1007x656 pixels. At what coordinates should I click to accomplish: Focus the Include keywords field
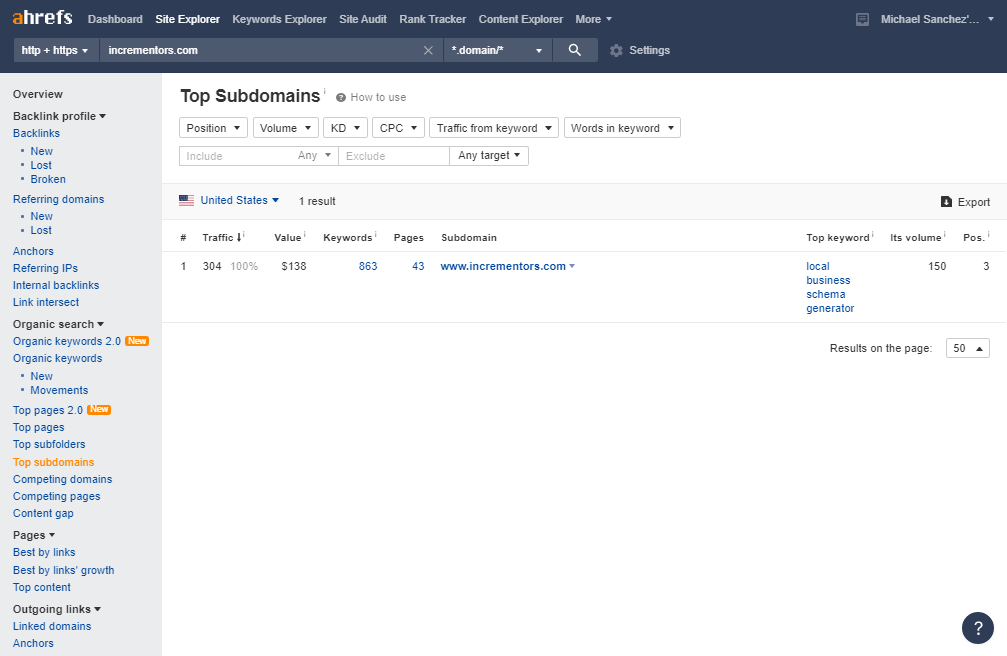click(x=236, y=155)
